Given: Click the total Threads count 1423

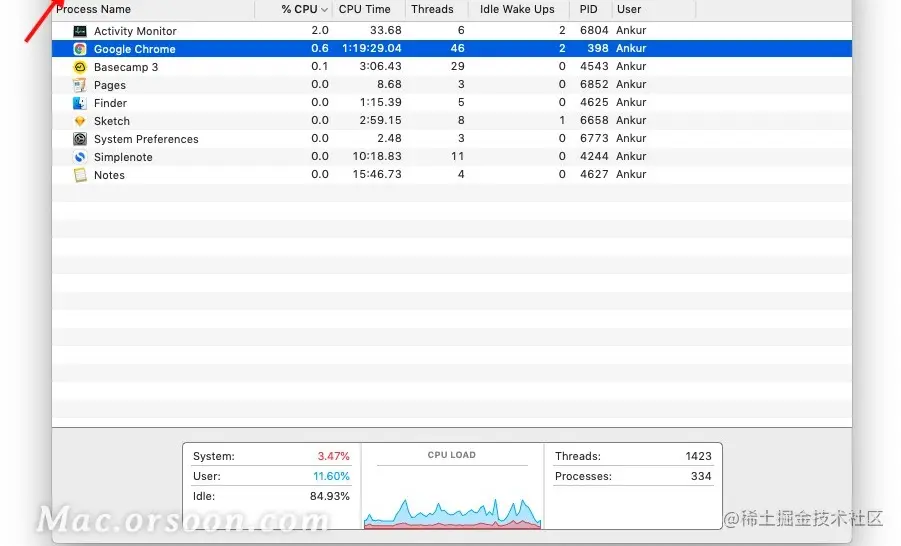Looking at the screenshot, I should click(x=698, y=456).
